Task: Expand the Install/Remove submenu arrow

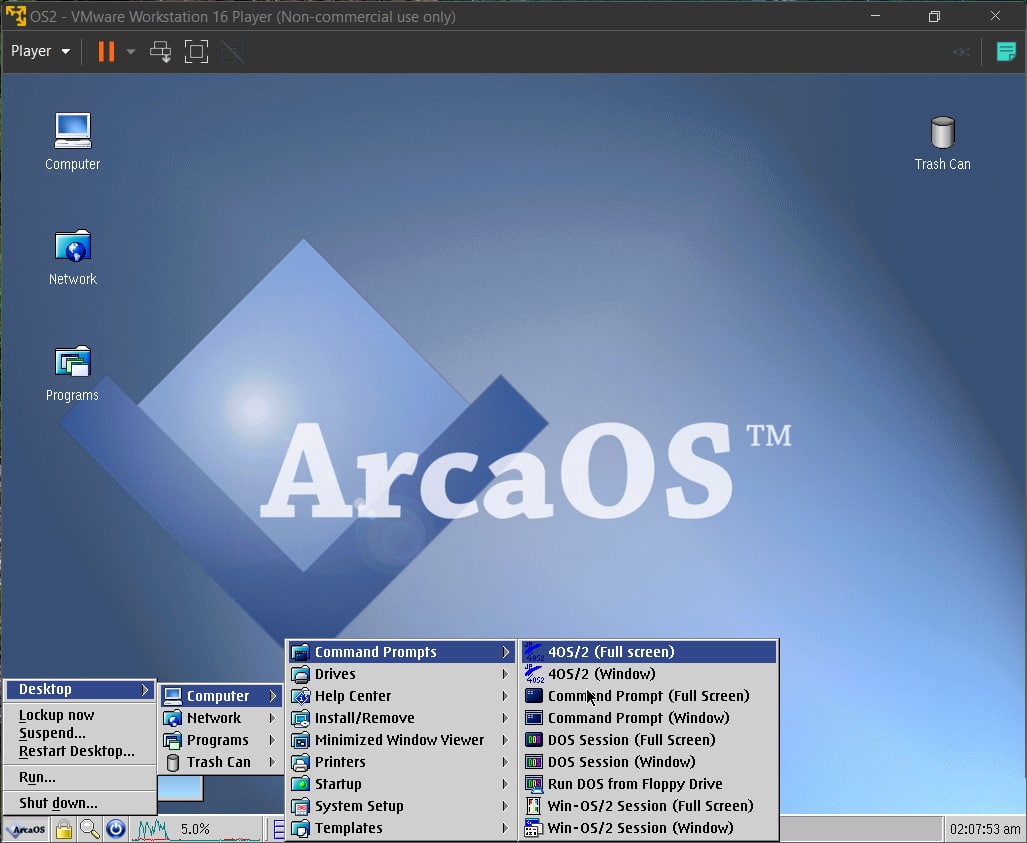Action: (x=505, y=719)
